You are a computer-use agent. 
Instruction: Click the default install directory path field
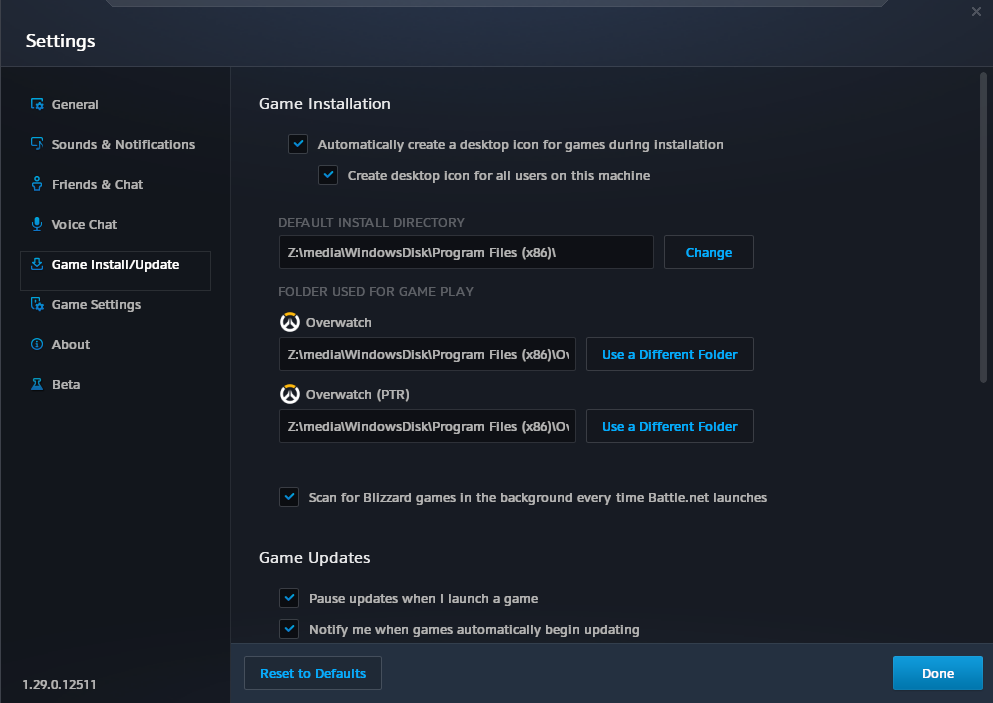point(466,252)
